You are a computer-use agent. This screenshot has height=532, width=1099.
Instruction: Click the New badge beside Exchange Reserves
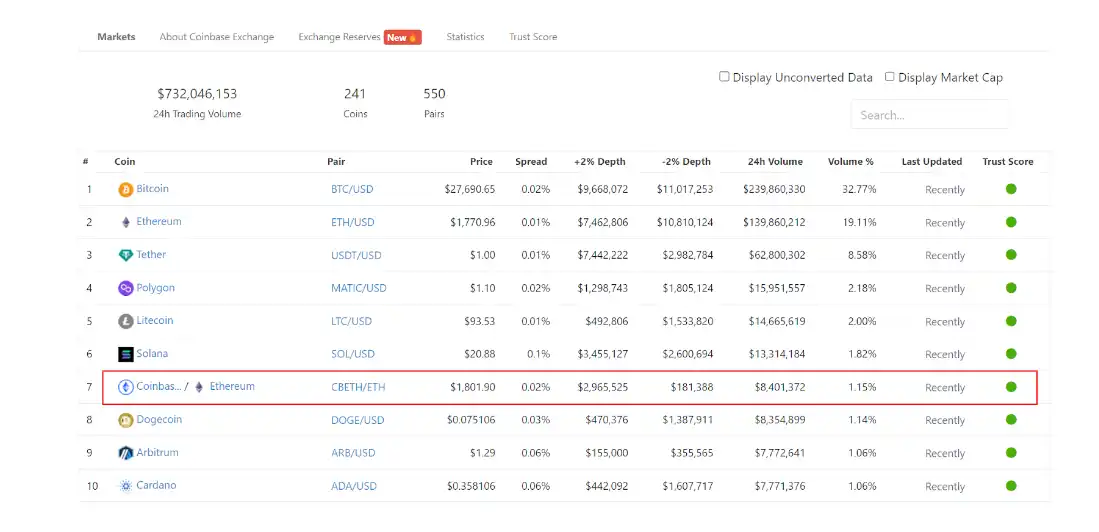click(402, 37)
